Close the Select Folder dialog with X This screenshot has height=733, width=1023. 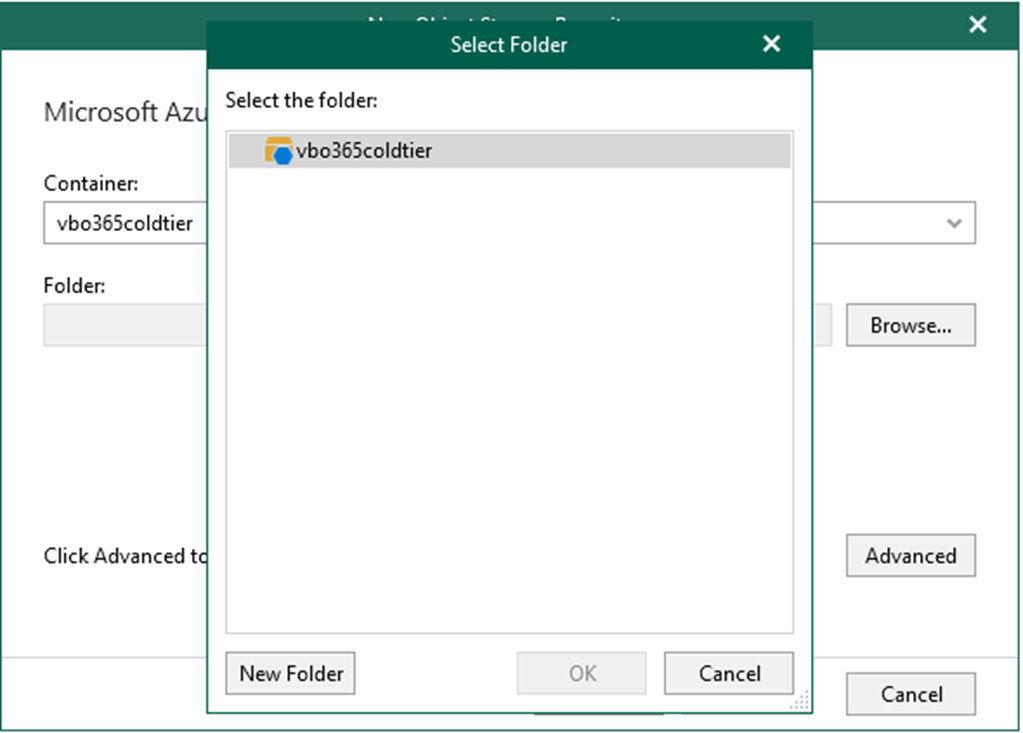pyautogui.click(x=771, y=44)
